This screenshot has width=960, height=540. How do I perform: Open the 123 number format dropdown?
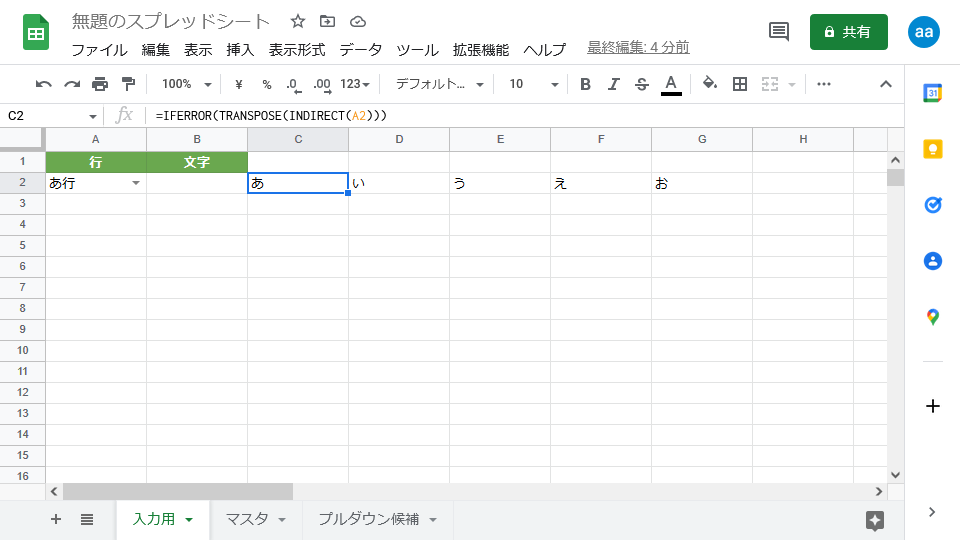point(355,84)
